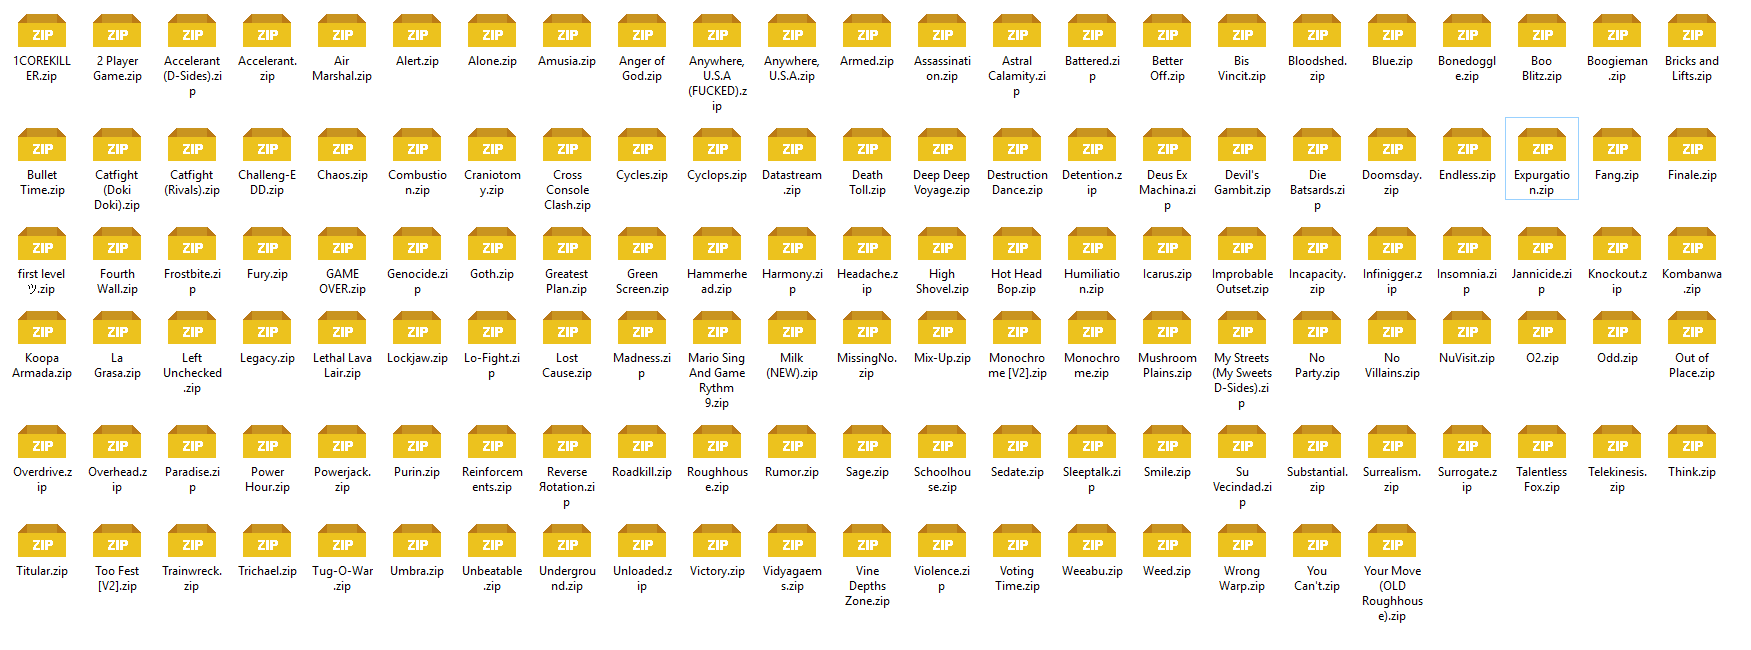Select the 1COREKILLER.zip file icon
Image resolution: width=1751 pixels, height=650 pixels.
tap(42, 32)
